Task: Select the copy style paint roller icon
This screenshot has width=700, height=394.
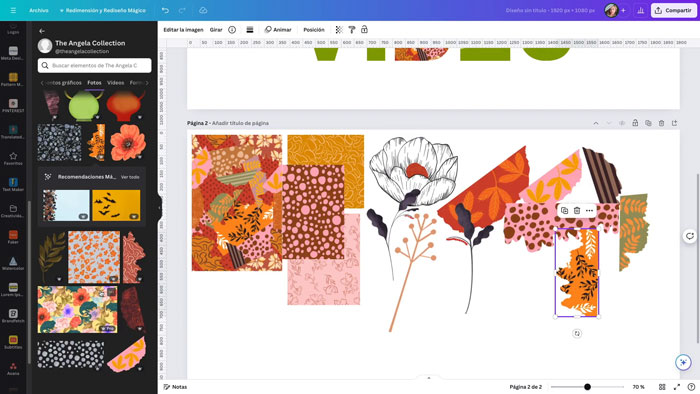Action: [x=352, y=29]
